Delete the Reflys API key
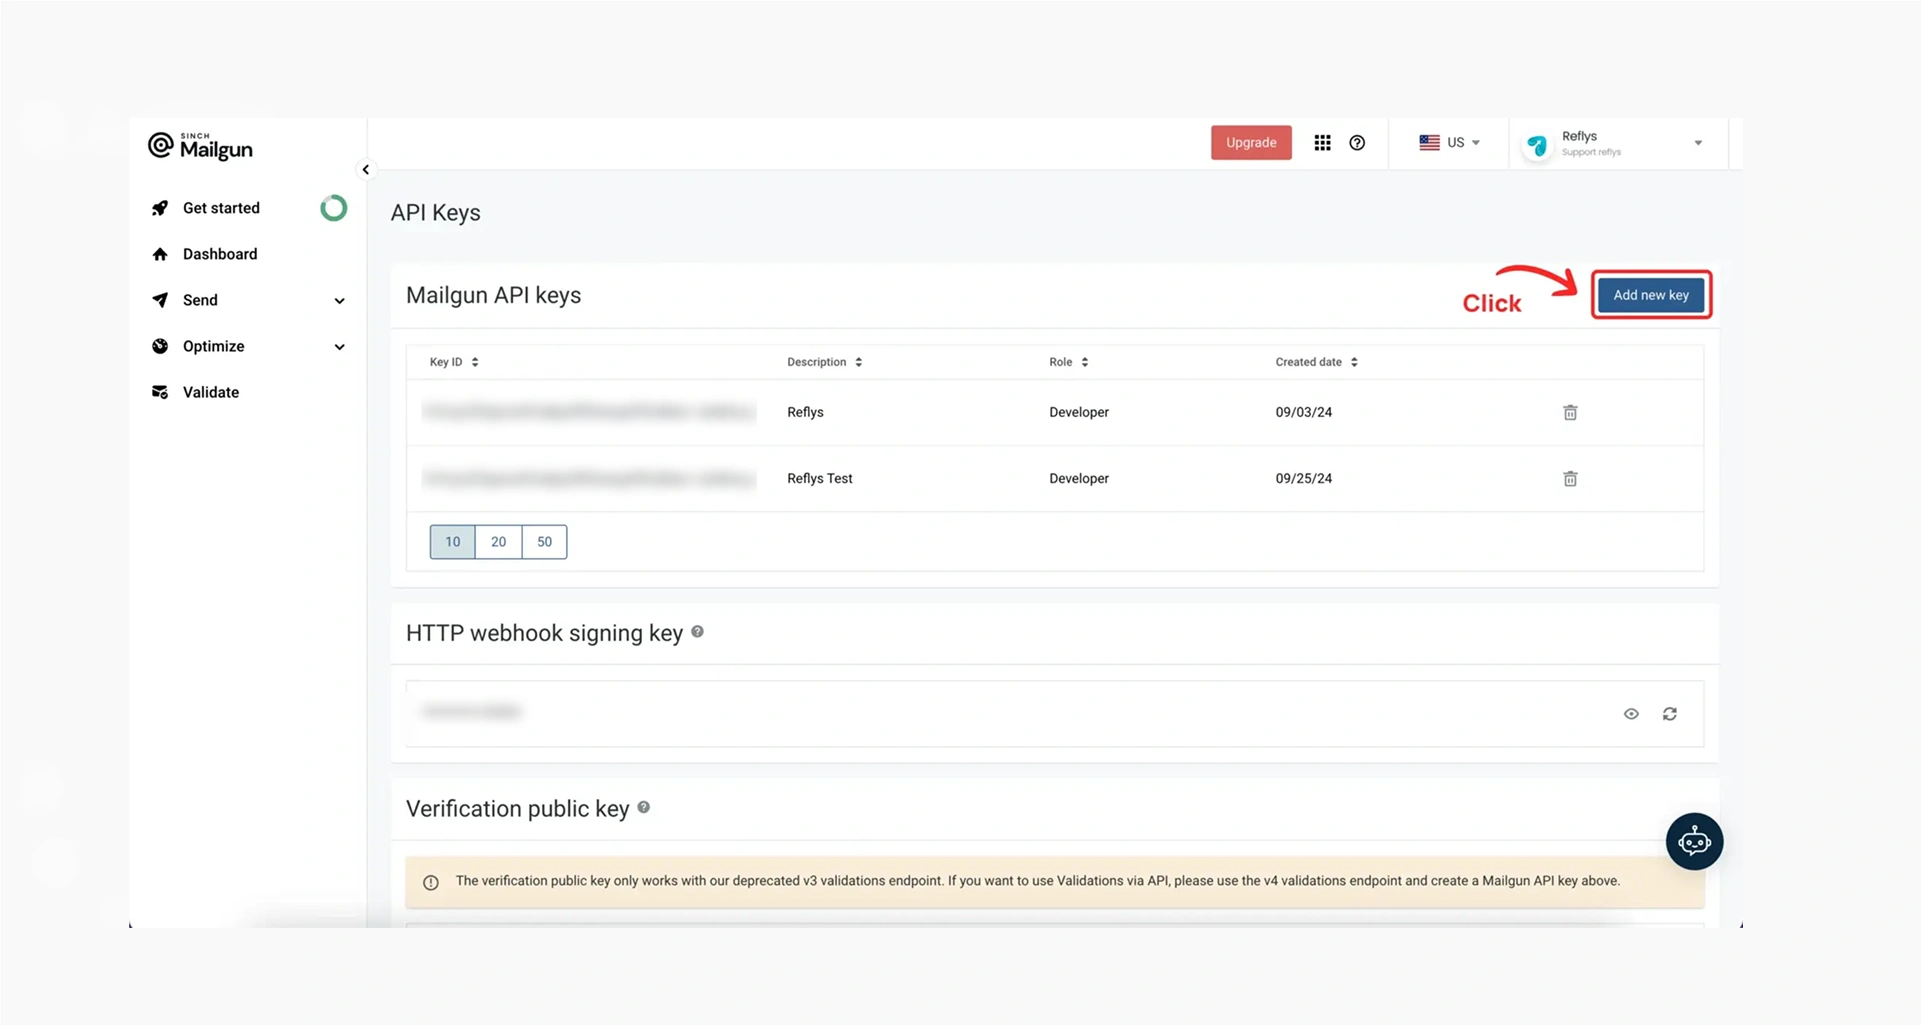 [x=1570, y=412]
